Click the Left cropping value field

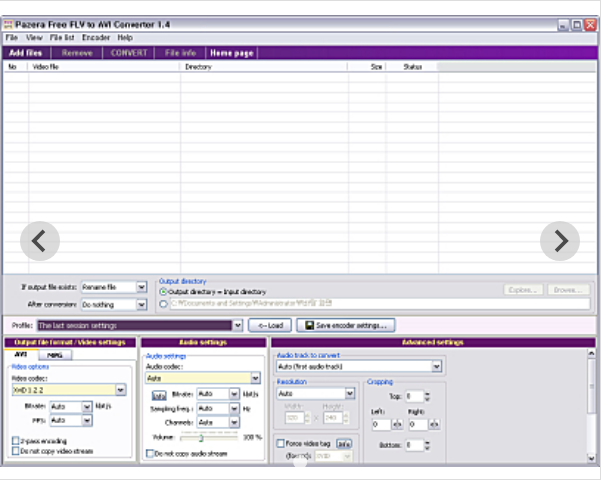381,424
